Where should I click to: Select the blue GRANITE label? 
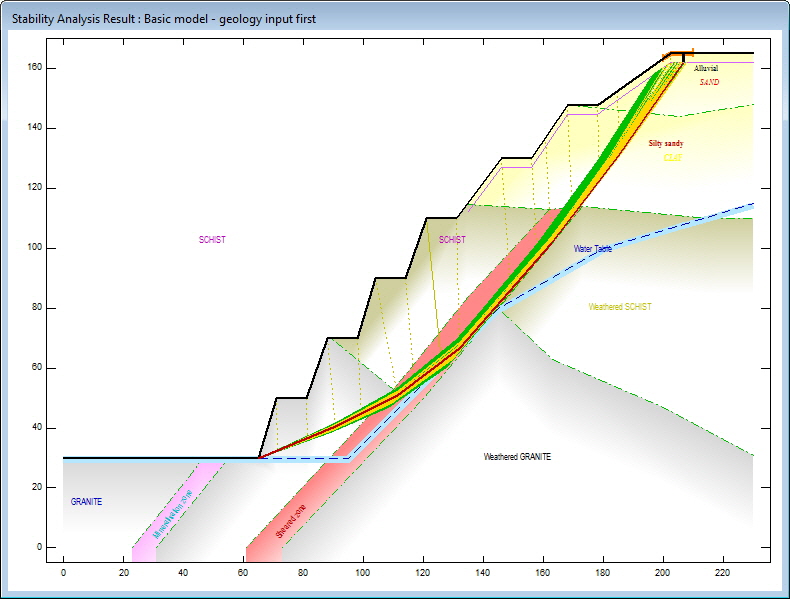(x=86, y=502)
